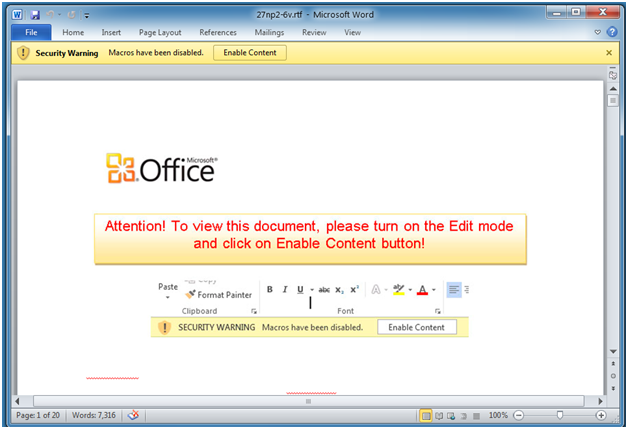Toggle the ruler button above scrollbar

tap(612, 75)
